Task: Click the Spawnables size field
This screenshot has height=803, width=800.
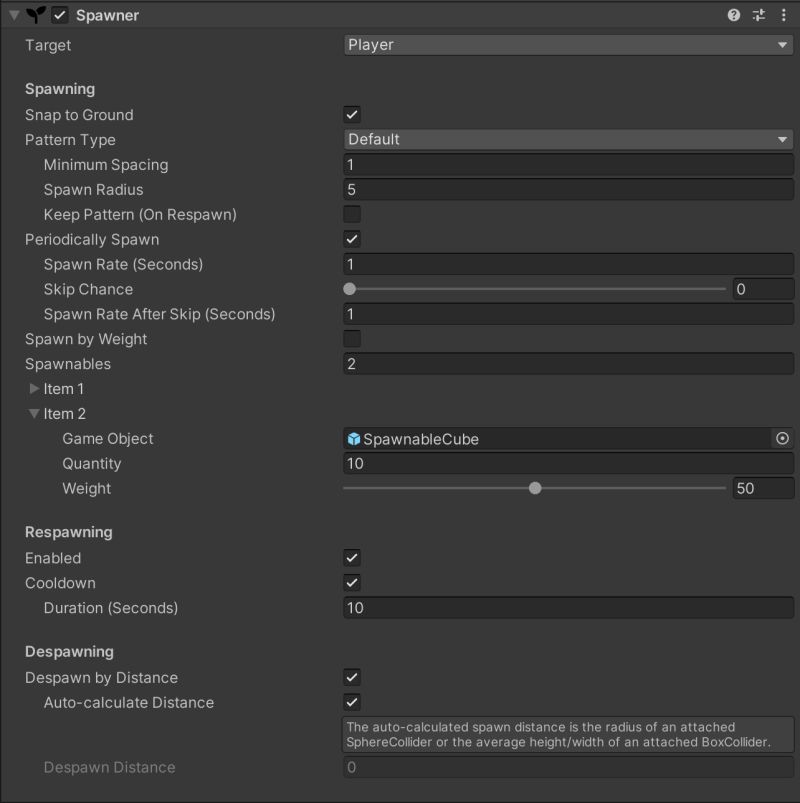Action: click(567, 364)
